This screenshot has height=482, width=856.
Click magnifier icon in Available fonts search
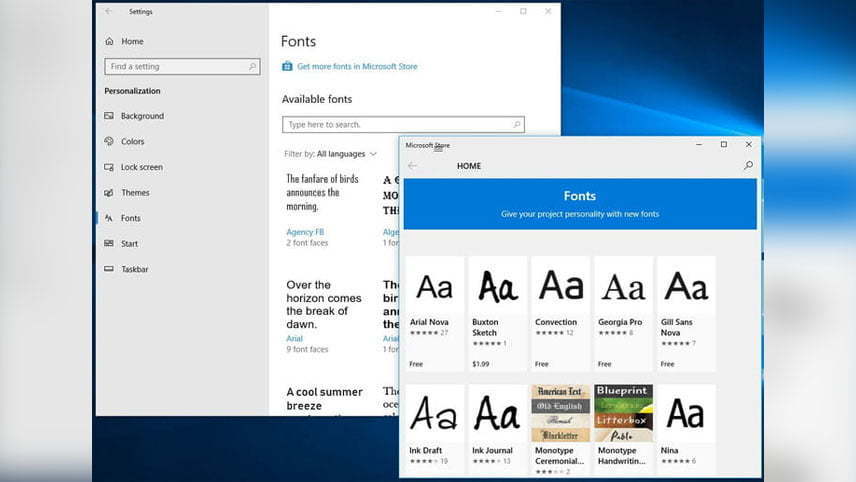point(516,124)
